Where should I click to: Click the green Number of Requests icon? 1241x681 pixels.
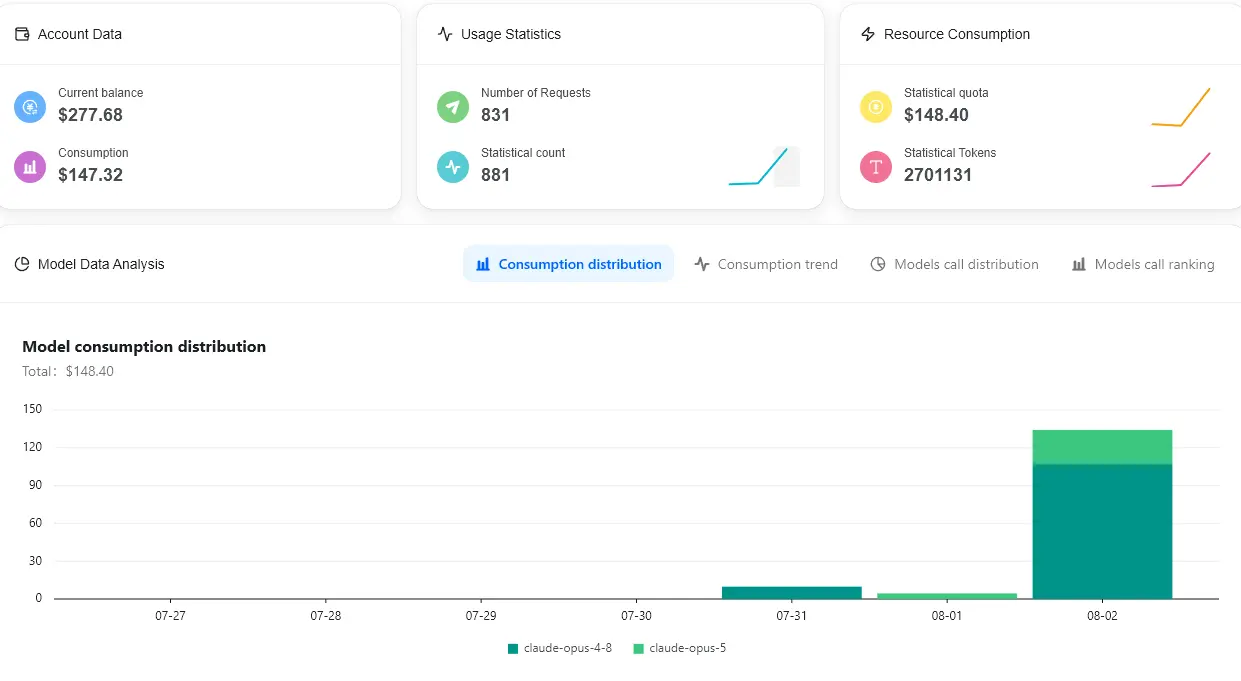tap(453, 107)
